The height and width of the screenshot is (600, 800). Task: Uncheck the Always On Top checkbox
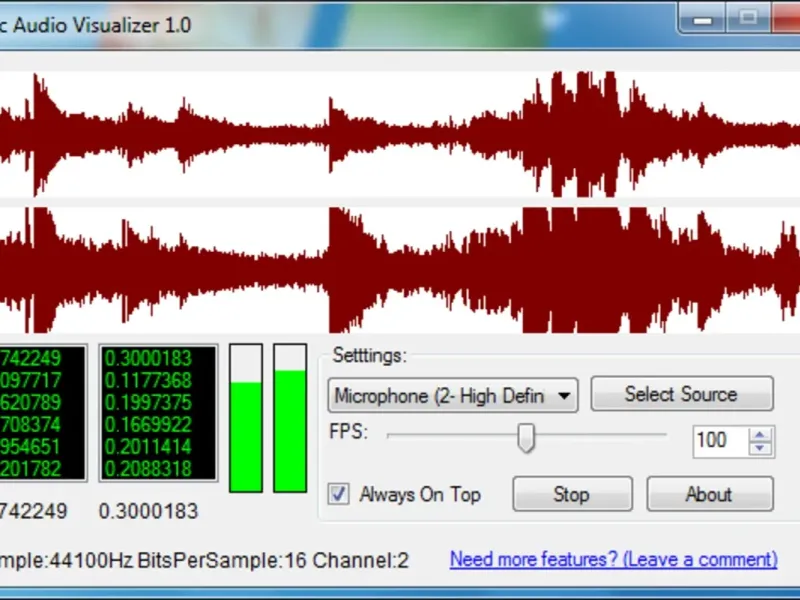(x=339, y=494)
